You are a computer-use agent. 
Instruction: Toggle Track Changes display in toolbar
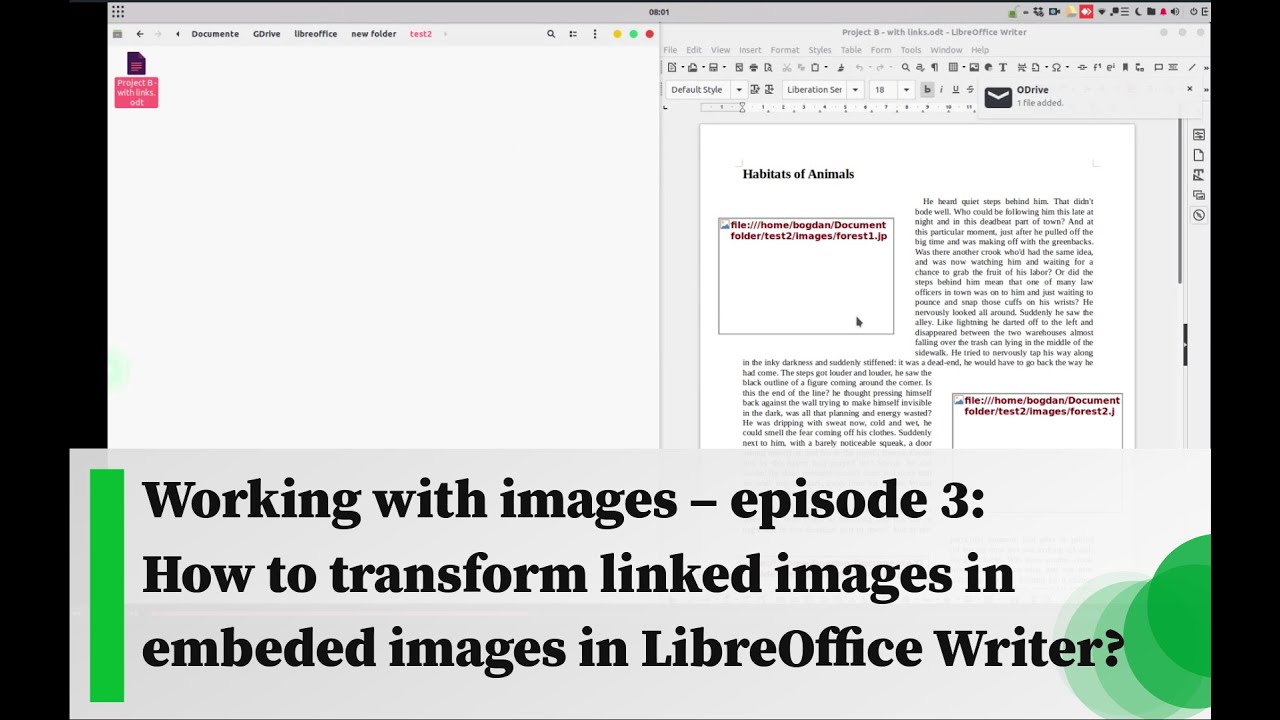pos(1173,67)
